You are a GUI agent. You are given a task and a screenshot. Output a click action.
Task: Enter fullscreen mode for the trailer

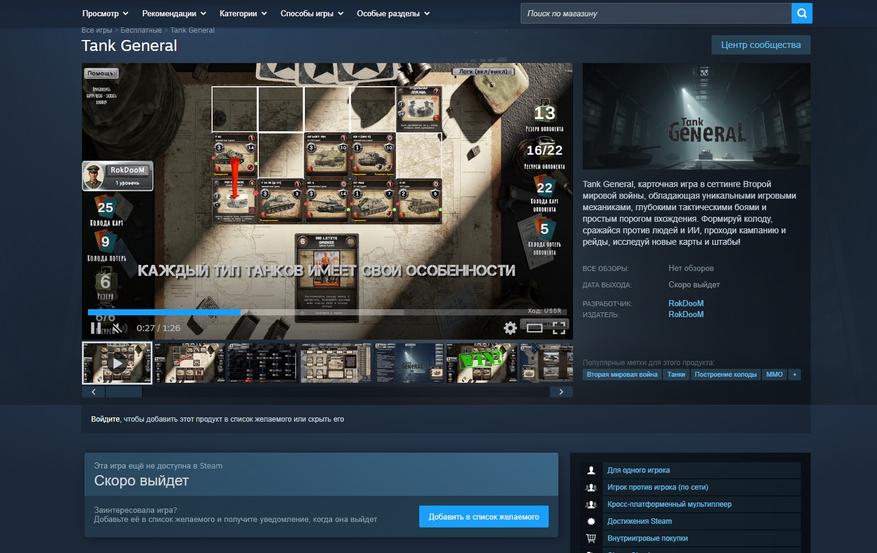tap(559, 328)
